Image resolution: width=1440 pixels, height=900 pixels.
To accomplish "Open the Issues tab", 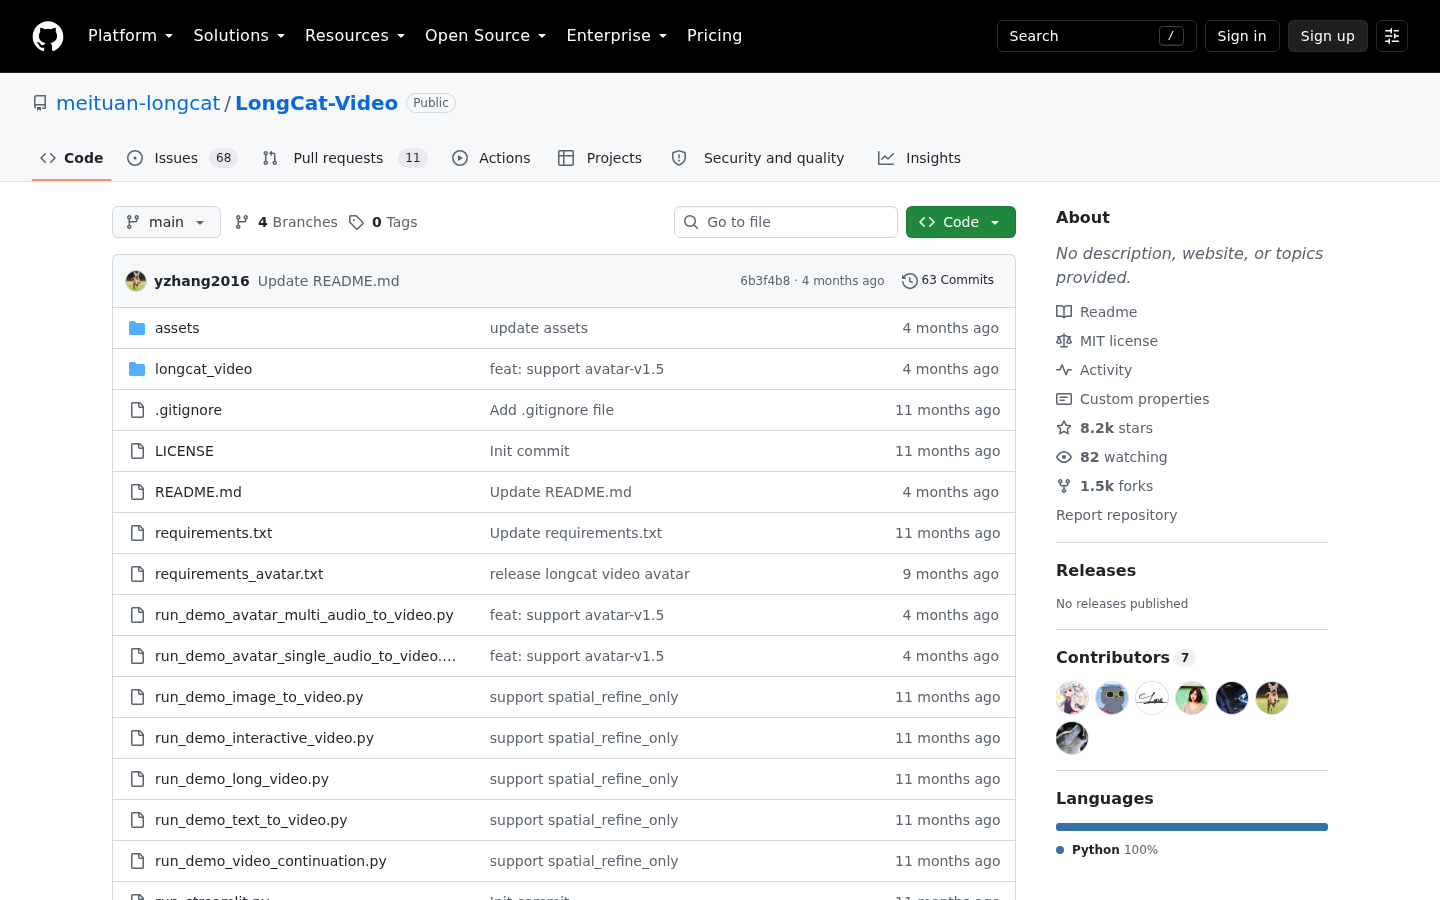I will (x=182, y=158).
